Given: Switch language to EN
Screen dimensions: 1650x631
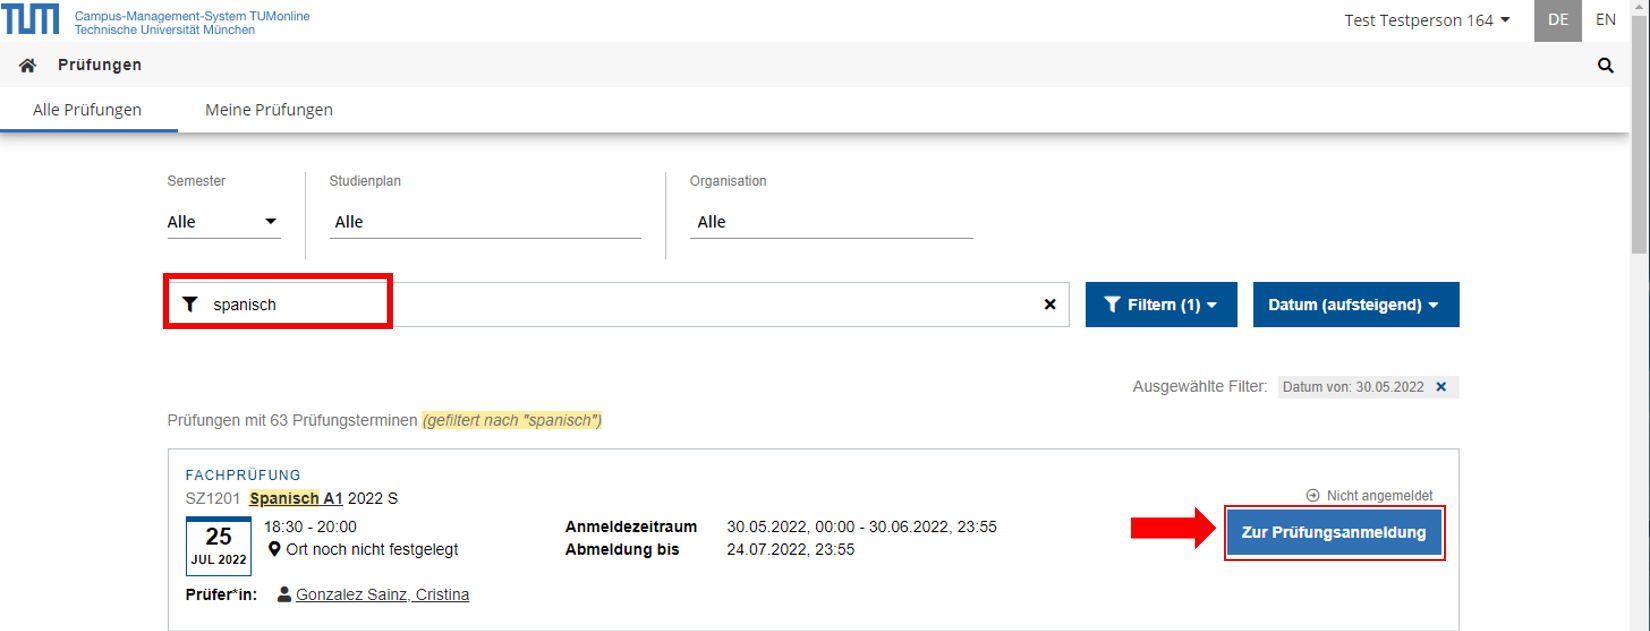Looking at the screenshot, I should click(1605, 20).
